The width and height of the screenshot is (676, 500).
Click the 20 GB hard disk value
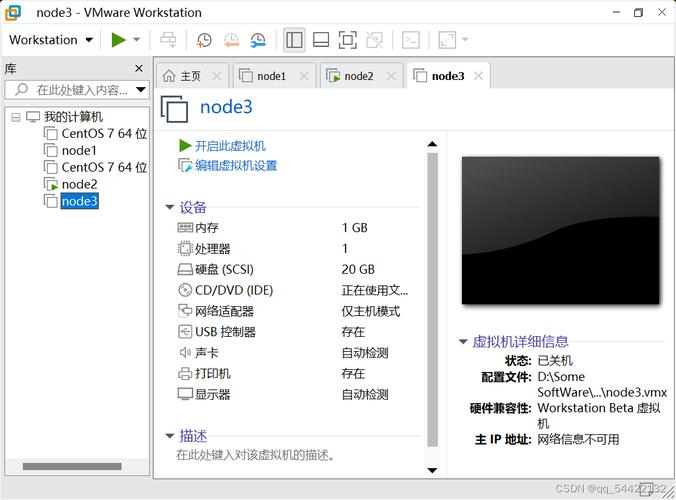point(358,269)
